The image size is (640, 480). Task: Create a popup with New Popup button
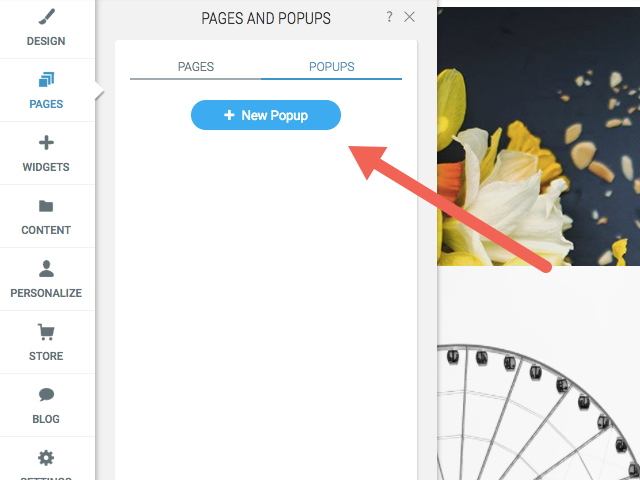(x=266, y=115)
